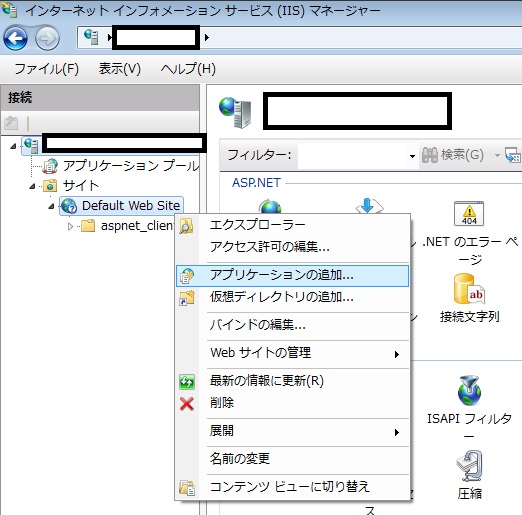Choose エクスプローラー from context menu
Image resolution: width=522 pixels, height=515 pixels.
(292, 225)
